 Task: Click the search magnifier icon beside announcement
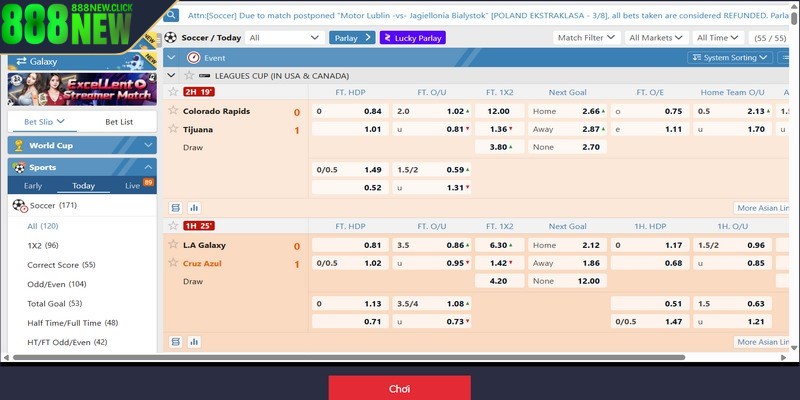170,16
